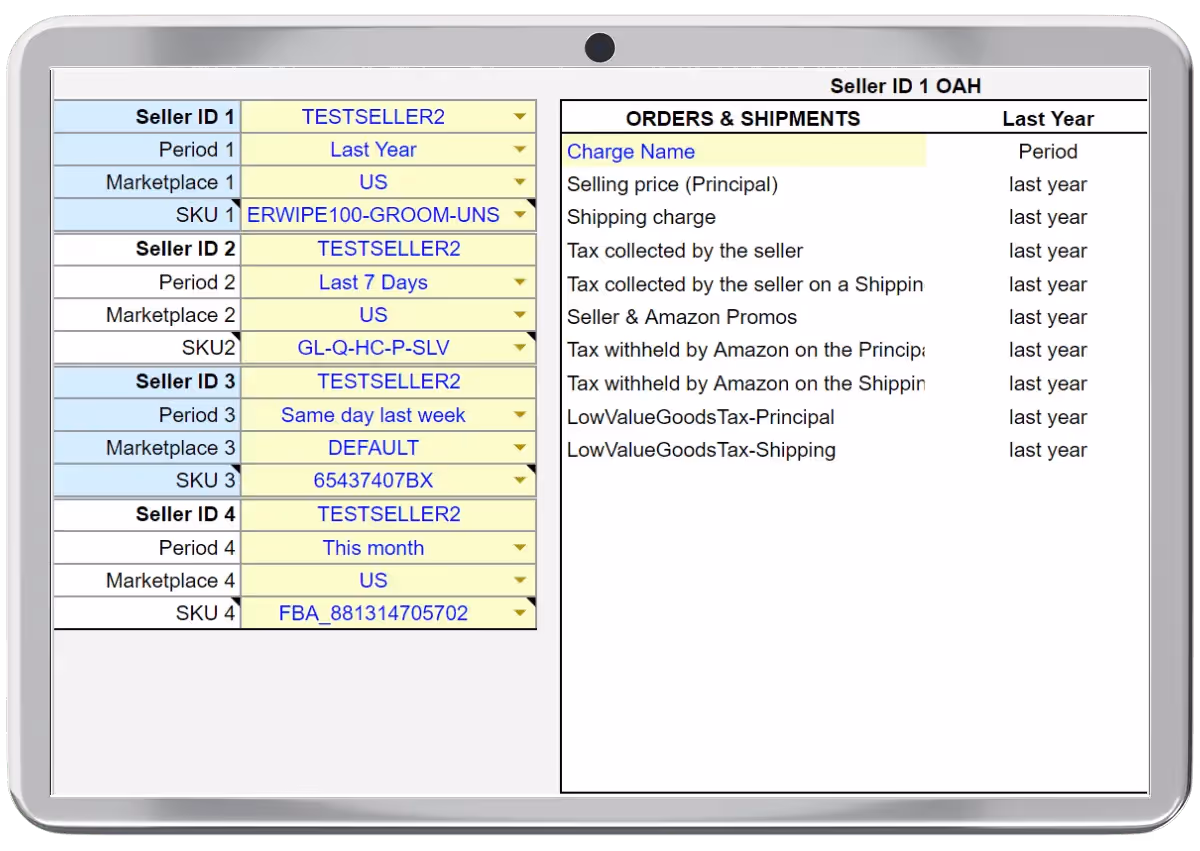The height and width of the screenshot is (851, 1200).
Task: Open the Period 1 dropdown arrow
Action: pos(519,150)
